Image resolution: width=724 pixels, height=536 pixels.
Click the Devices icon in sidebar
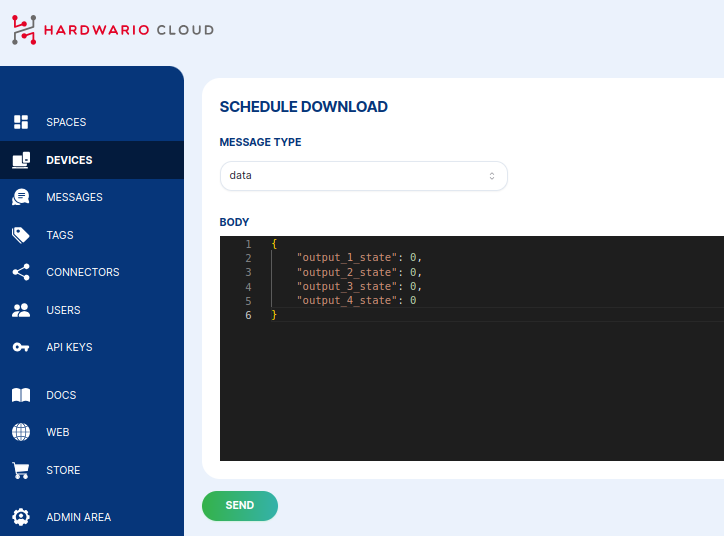(20, 160)
